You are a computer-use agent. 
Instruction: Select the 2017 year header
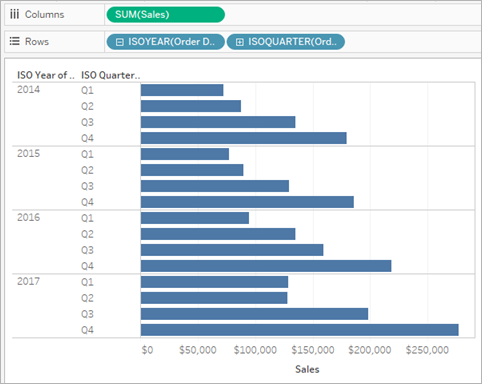28,282
